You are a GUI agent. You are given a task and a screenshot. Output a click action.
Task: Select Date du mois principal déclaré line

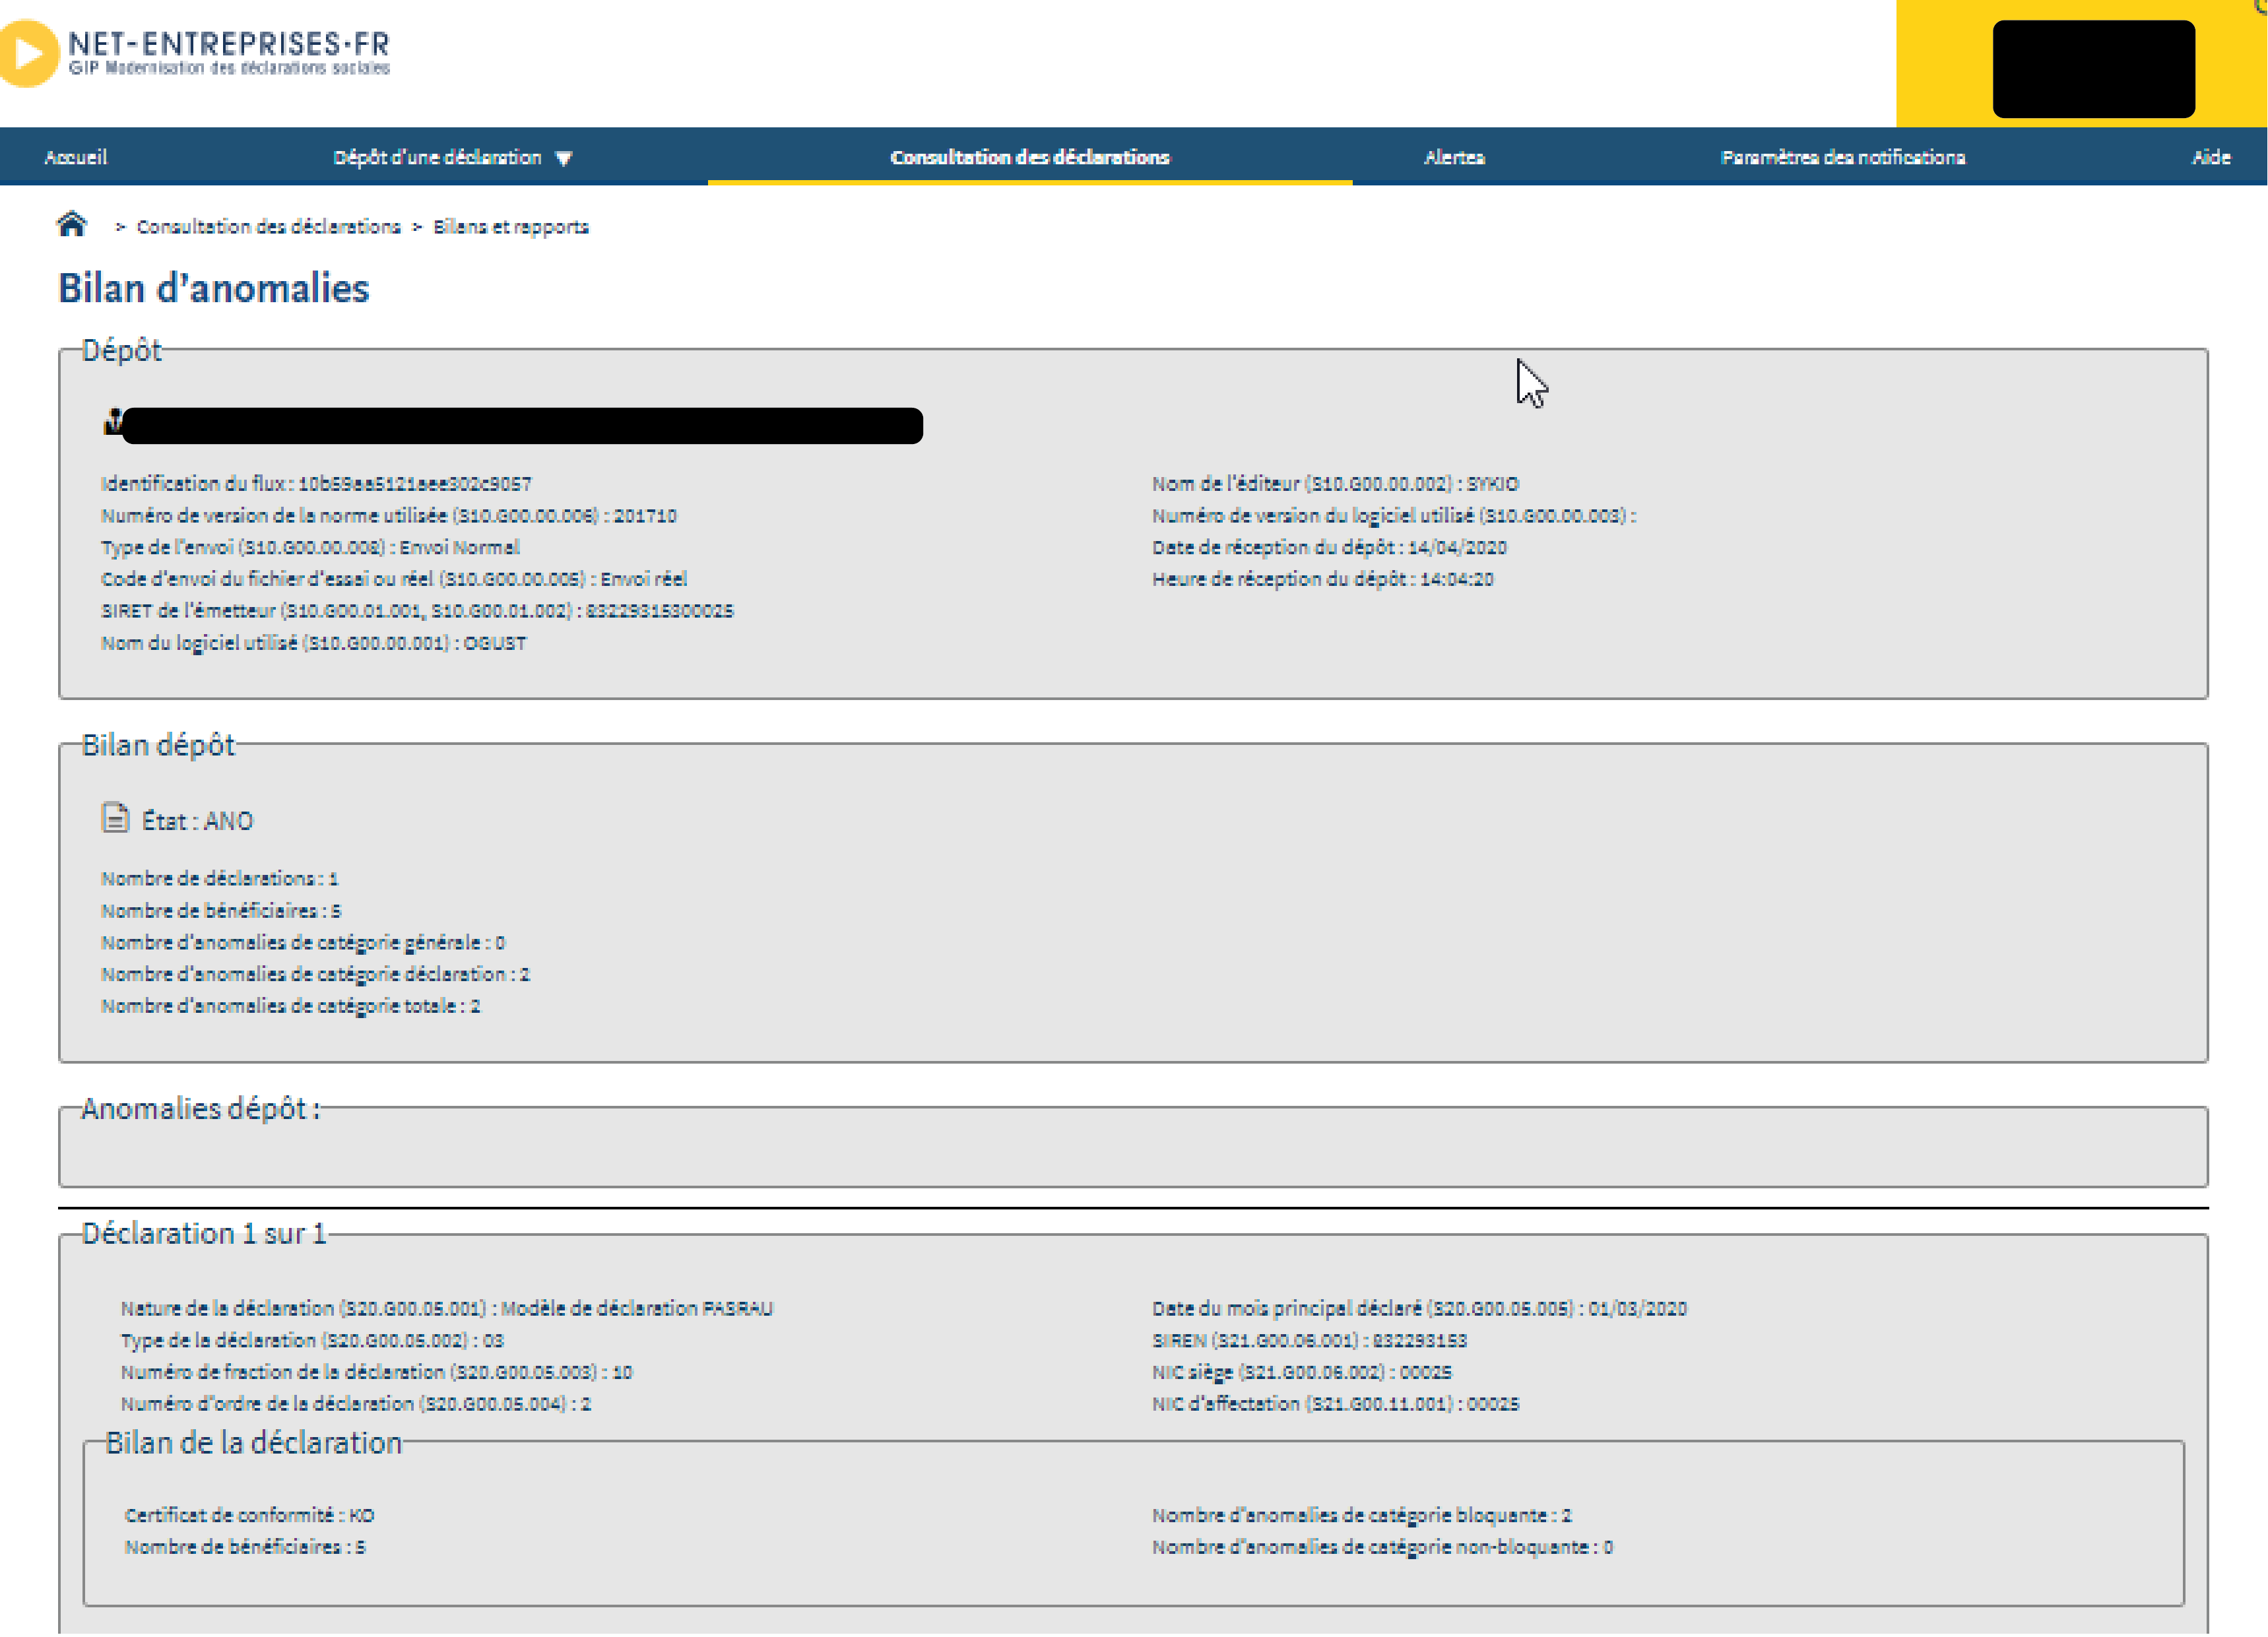pos(1419,1309)
